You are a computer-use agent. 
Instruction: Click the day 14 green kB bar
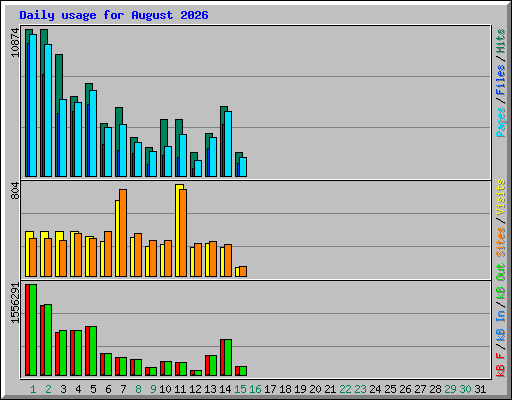[x=228, y=358]
